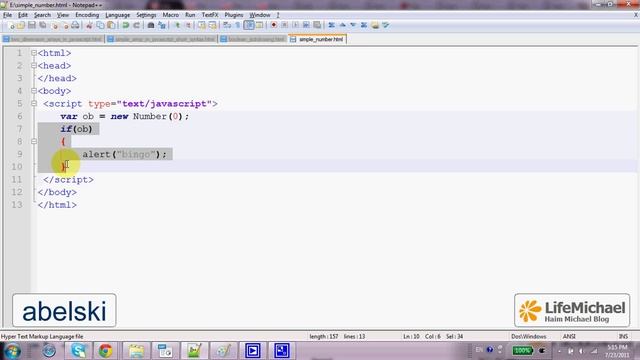Click the closing </script> tag text
This screenshot has height=360, width=640.
tap(68, 180)
